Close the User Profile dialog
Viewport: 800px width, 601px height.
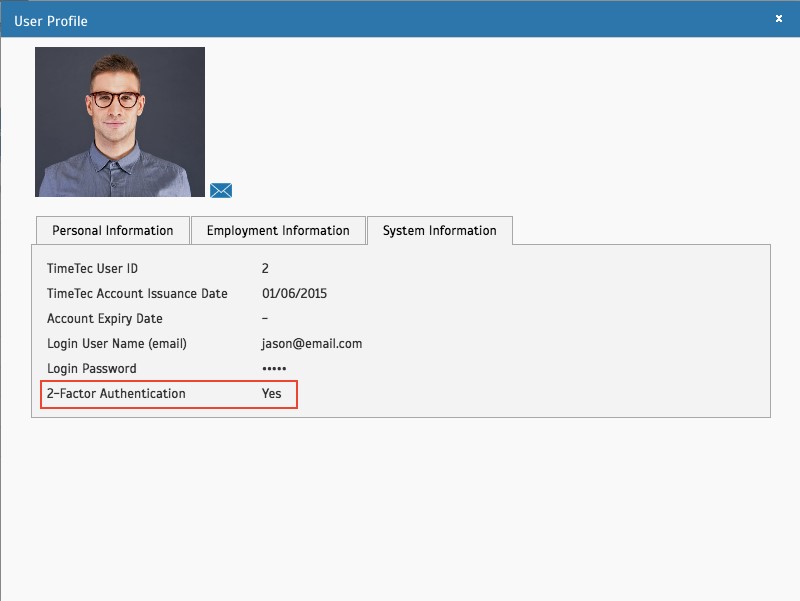pos(779,18)
